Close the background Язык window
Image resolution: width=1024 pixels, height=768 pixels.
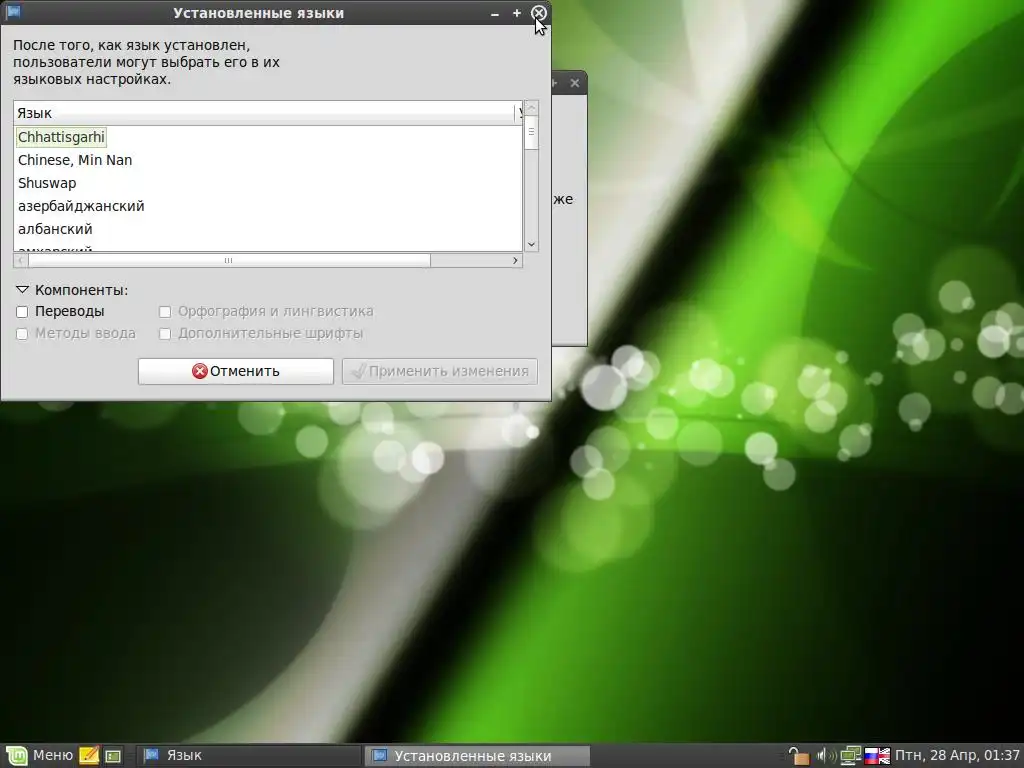(x=575, y=83)
